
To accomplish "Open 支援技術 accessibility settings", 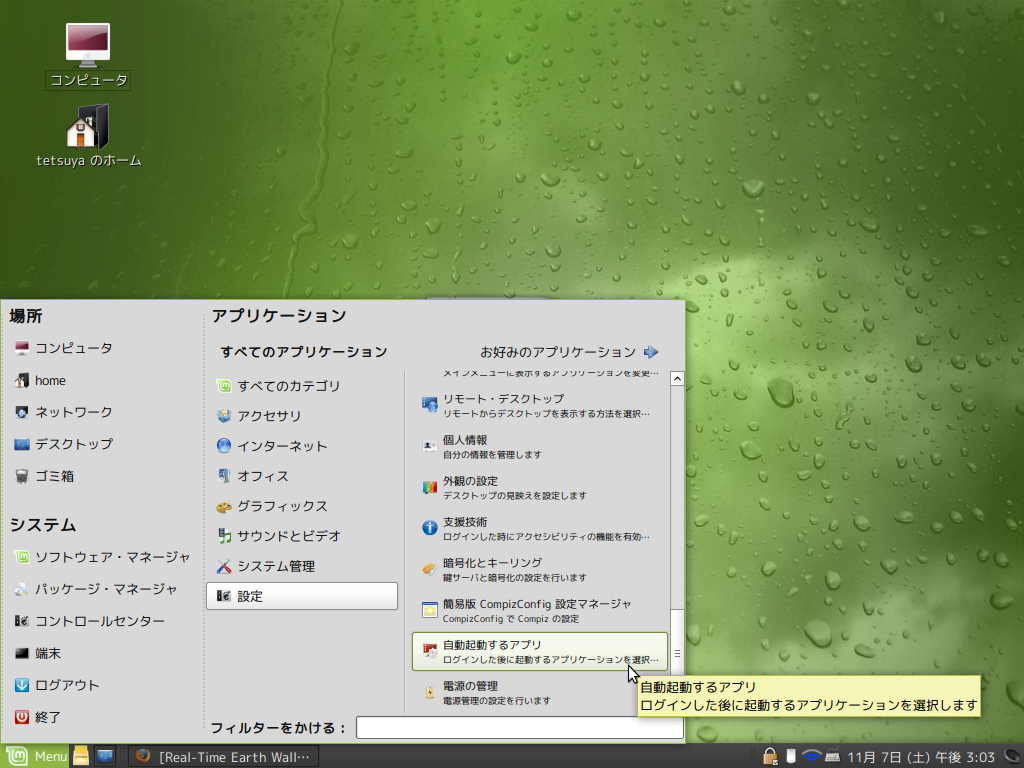I will [539, 529].
